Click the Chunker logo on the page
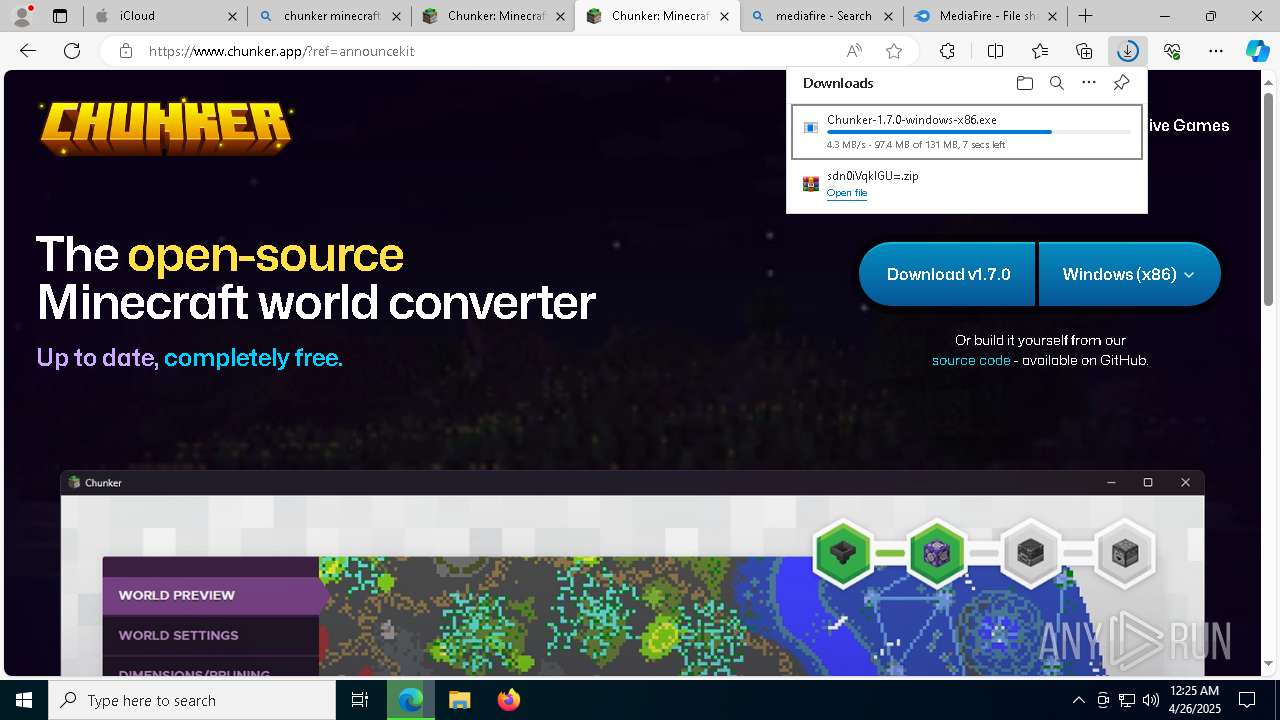 pyautogui.click(x=166, y=126)
